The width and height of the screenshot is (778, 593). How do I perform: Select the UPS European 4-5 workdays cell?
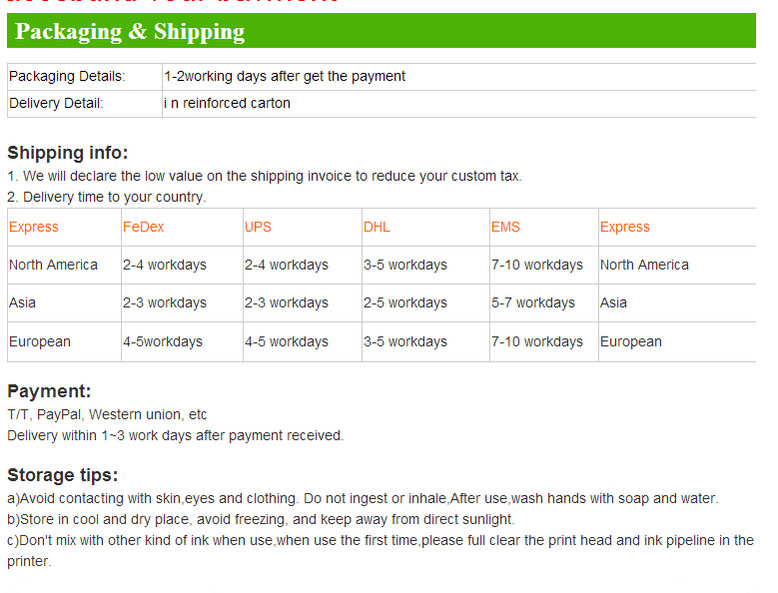[x=287, y=342]
